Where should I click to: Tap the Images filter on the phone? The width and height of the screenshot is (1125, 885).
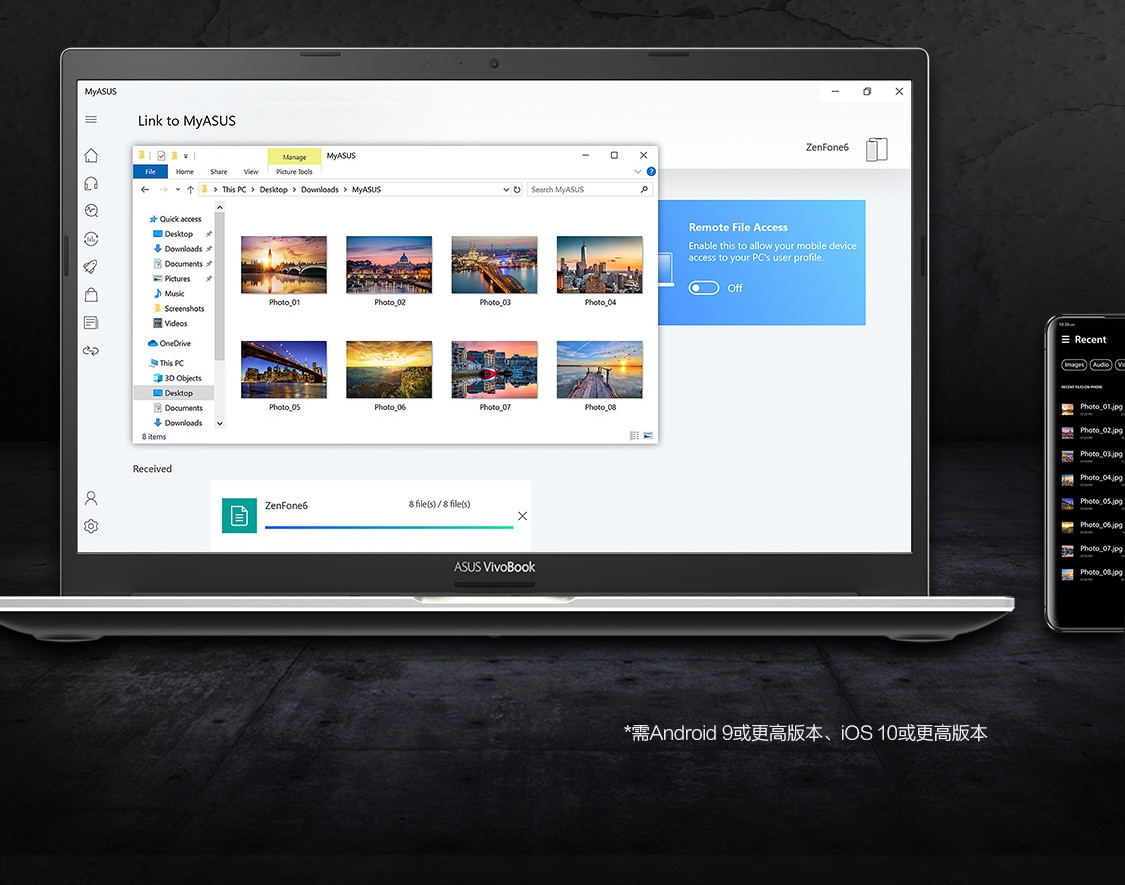click(x=1074, y=365)
